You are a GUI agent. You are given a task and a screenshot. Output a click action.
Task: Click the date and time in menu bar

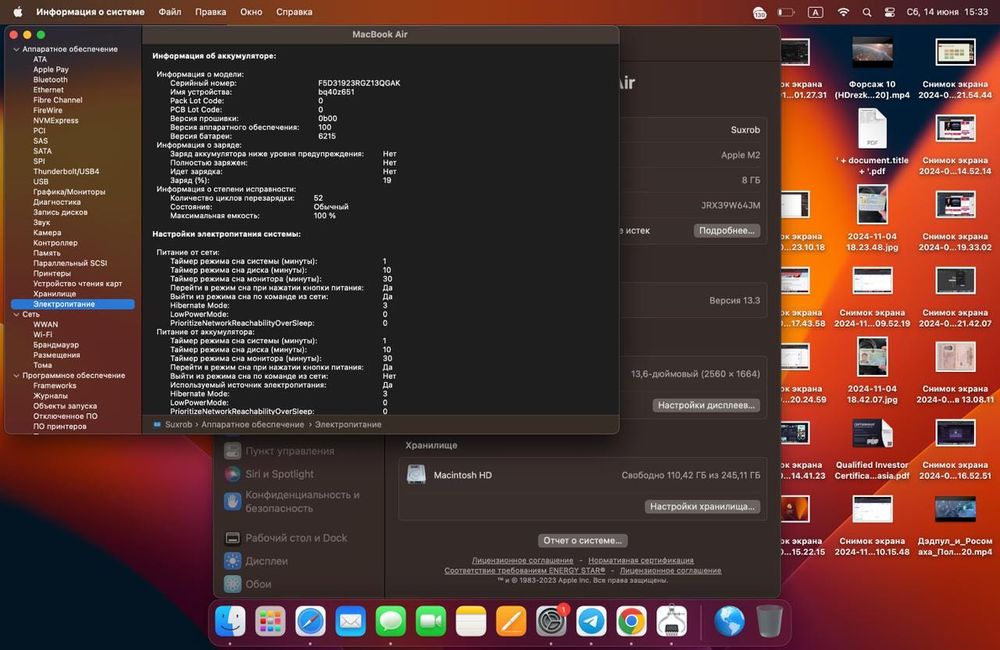tap(947, 11)
